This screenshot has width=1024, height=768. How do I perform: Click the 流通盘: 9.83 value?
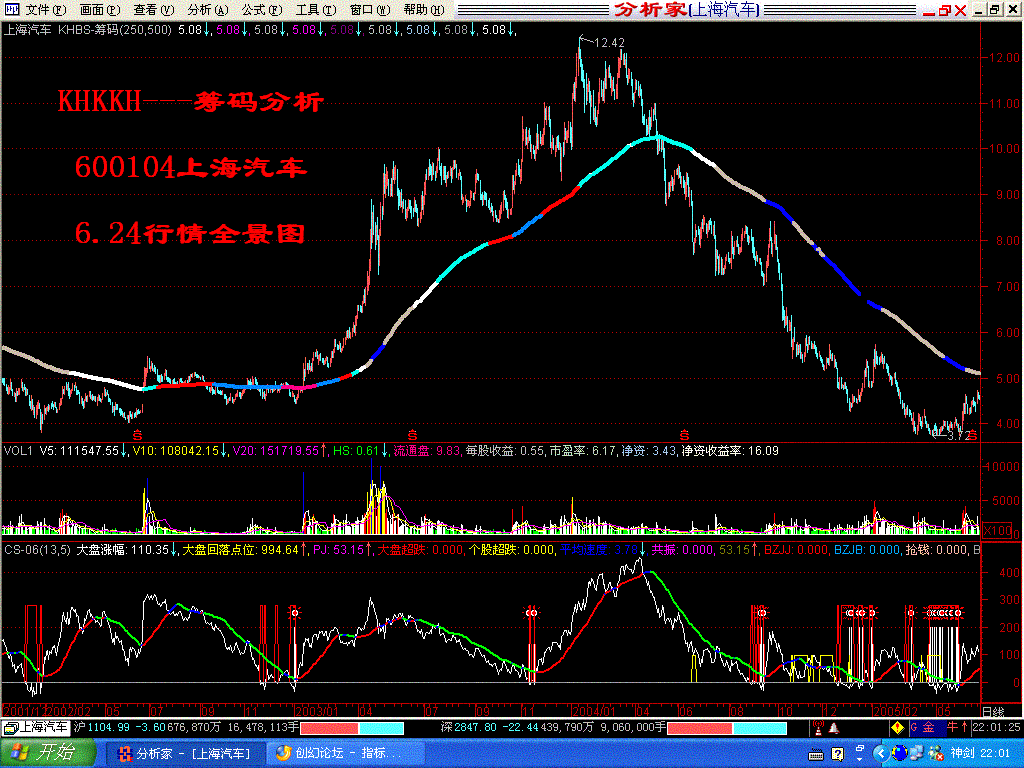point(426,451)
